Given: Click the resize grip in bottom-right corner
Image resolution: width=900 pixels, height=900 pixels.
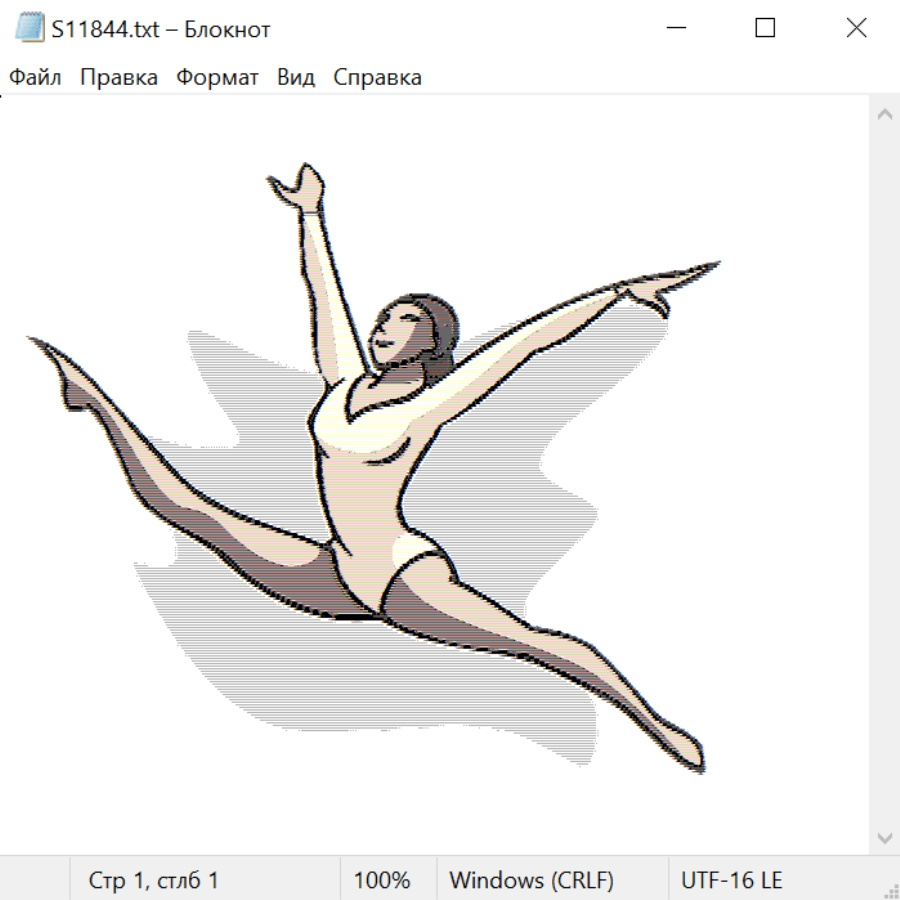Looking at the screenshot, I should (x=891, y=891).
